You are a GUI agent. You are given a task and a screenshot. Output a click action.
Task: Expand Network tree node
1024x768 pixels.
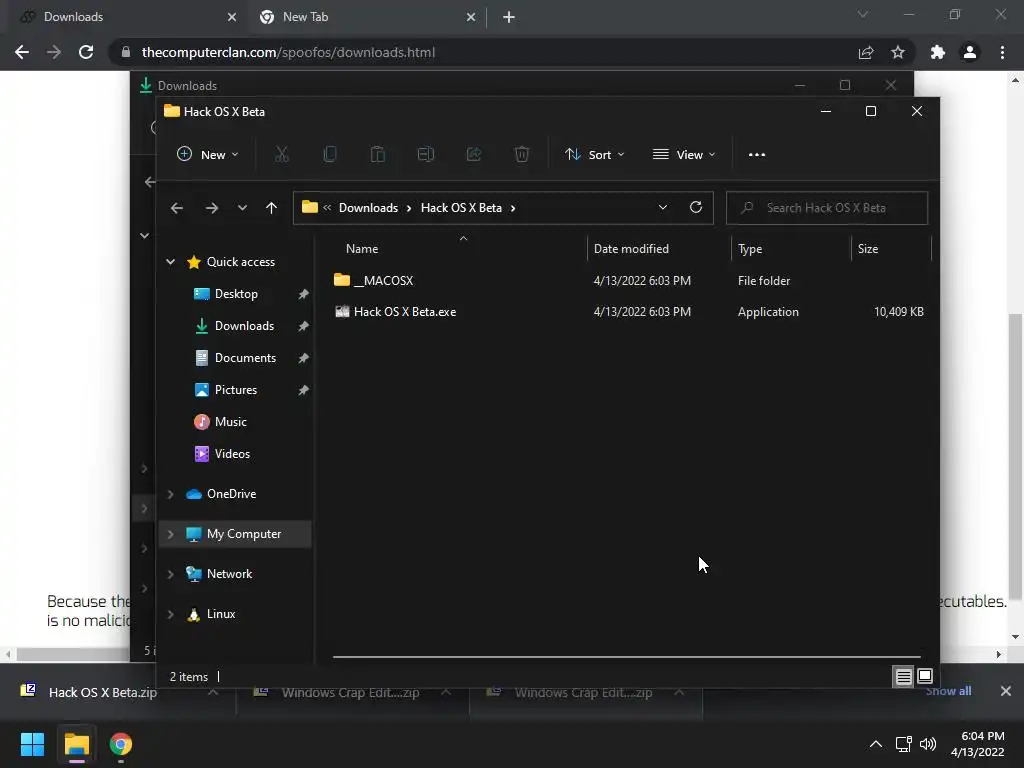point(170,574)
